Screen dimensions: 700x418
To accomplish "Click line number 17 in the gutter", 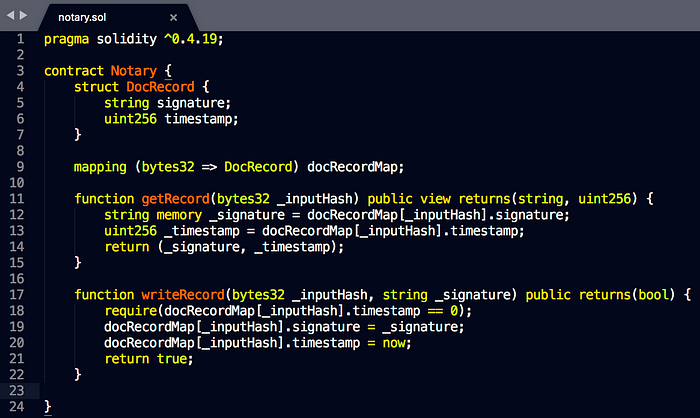I will 17,295.
